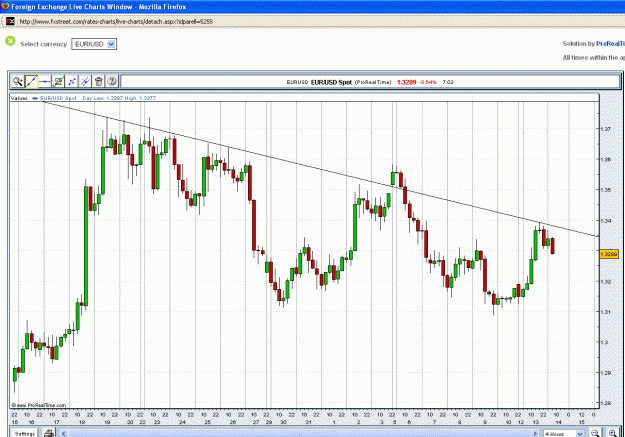Open the ProRealTime solution link

point(610,43)
